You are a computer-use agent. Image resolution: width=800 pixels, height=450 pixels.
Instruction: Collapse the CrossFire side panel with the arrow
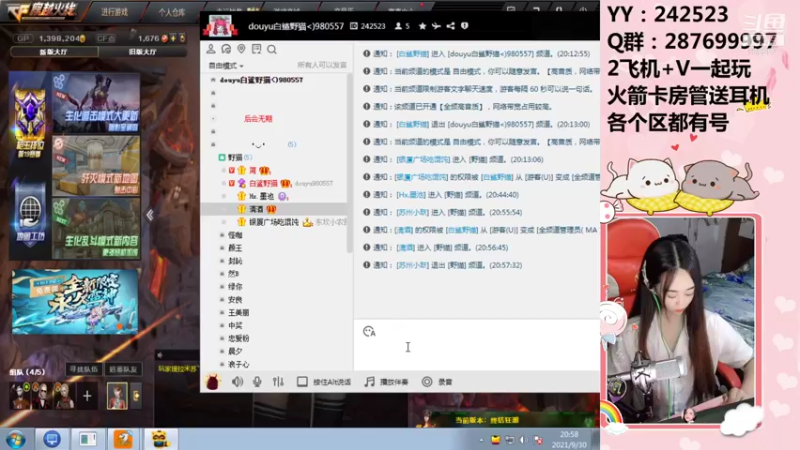point(150,215)
